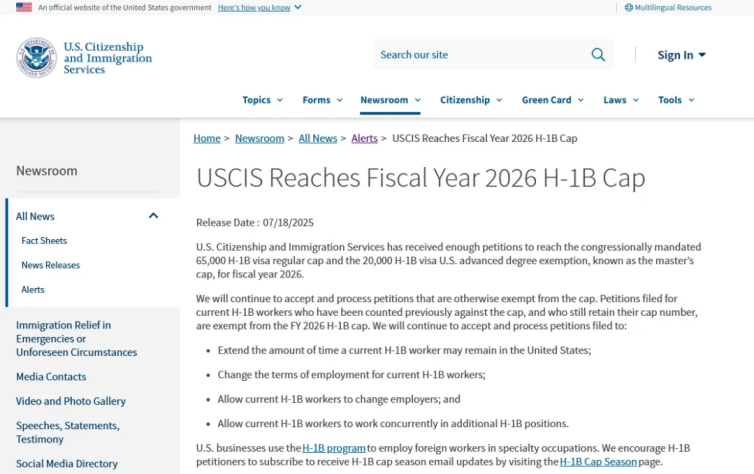
Task: Open the H-1B program link
Action: pos(334,448)
